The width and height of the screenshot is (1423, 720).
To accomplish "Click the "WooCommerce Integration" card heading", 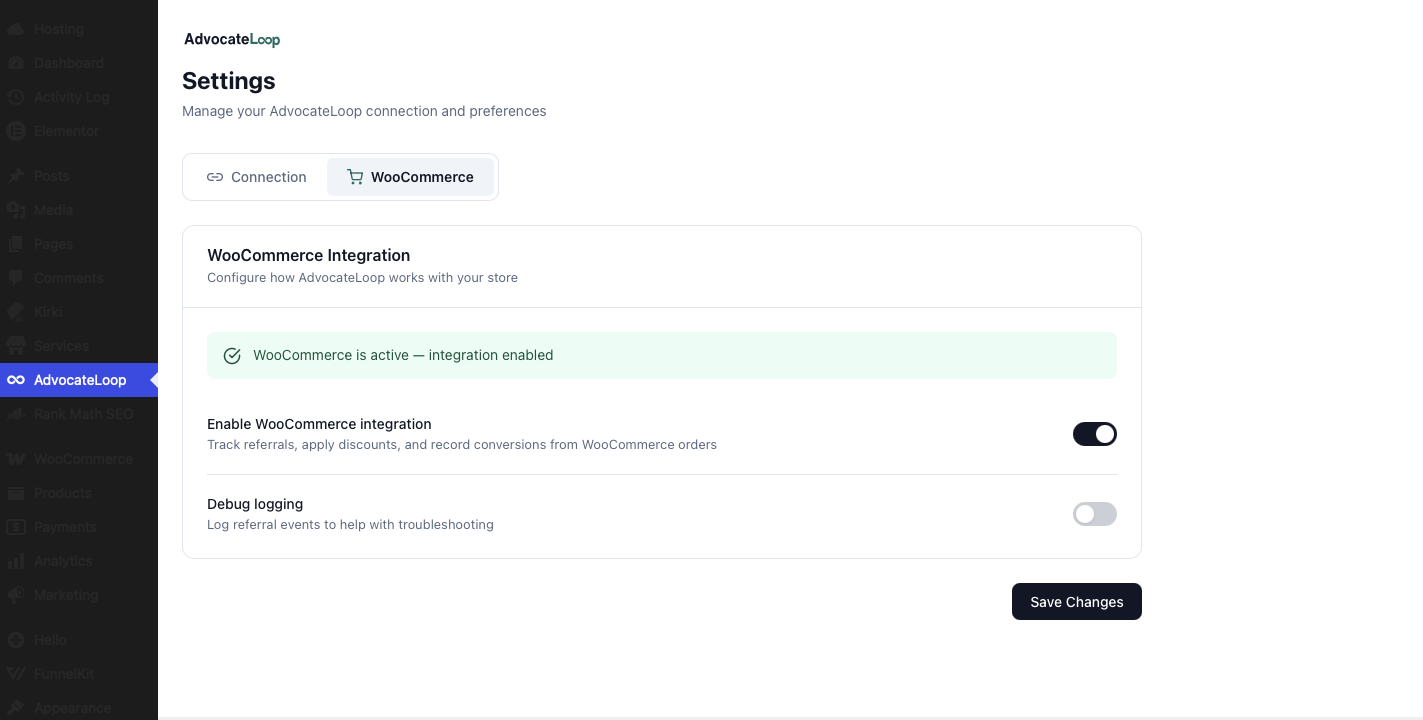I will point(309,255).
